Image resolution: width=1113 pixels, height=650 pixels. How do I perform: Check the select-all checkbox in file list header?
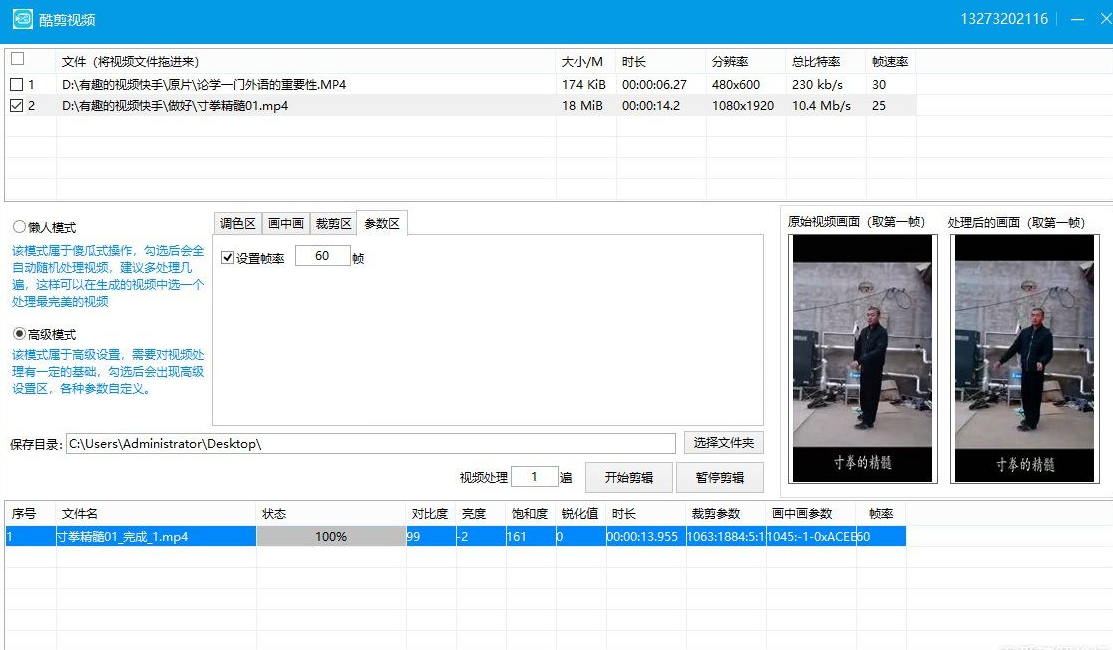click(16, 59)
